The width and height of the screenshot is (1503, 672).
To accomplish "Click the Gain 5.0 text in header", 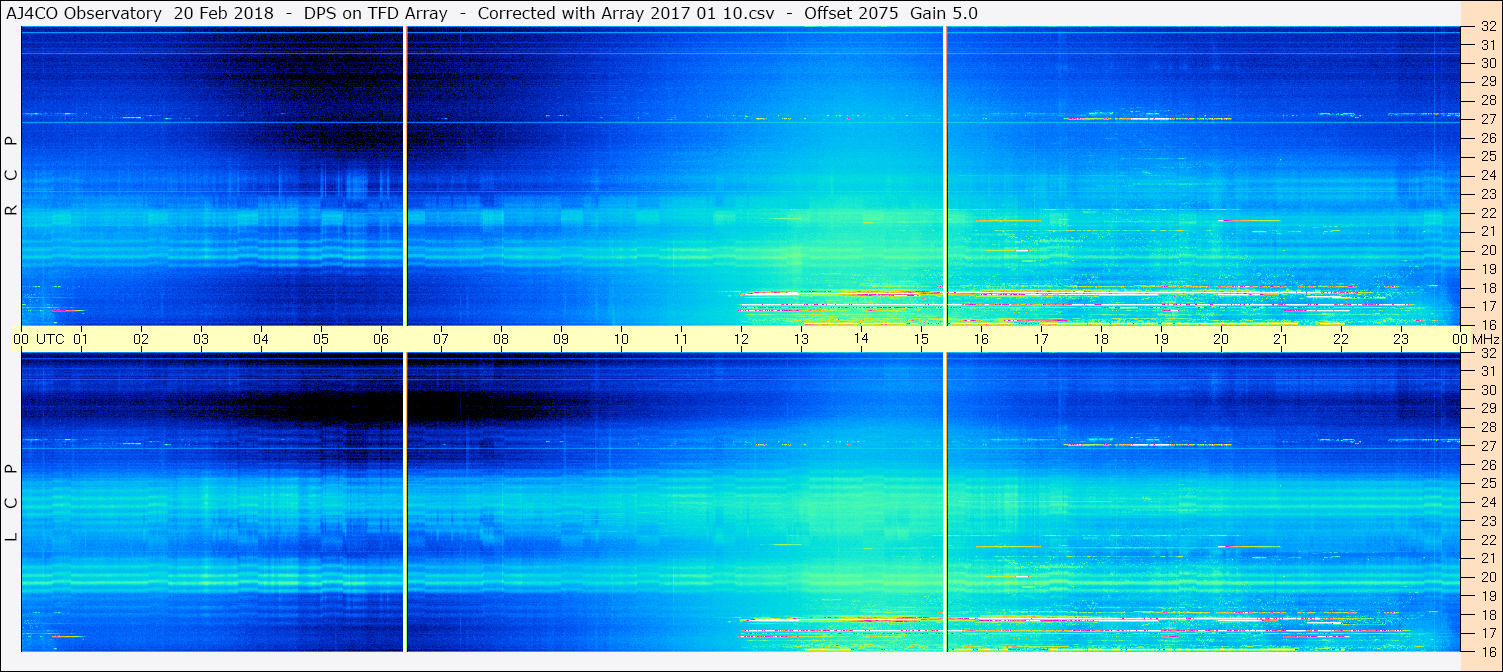I will click(x=943, y=14).
